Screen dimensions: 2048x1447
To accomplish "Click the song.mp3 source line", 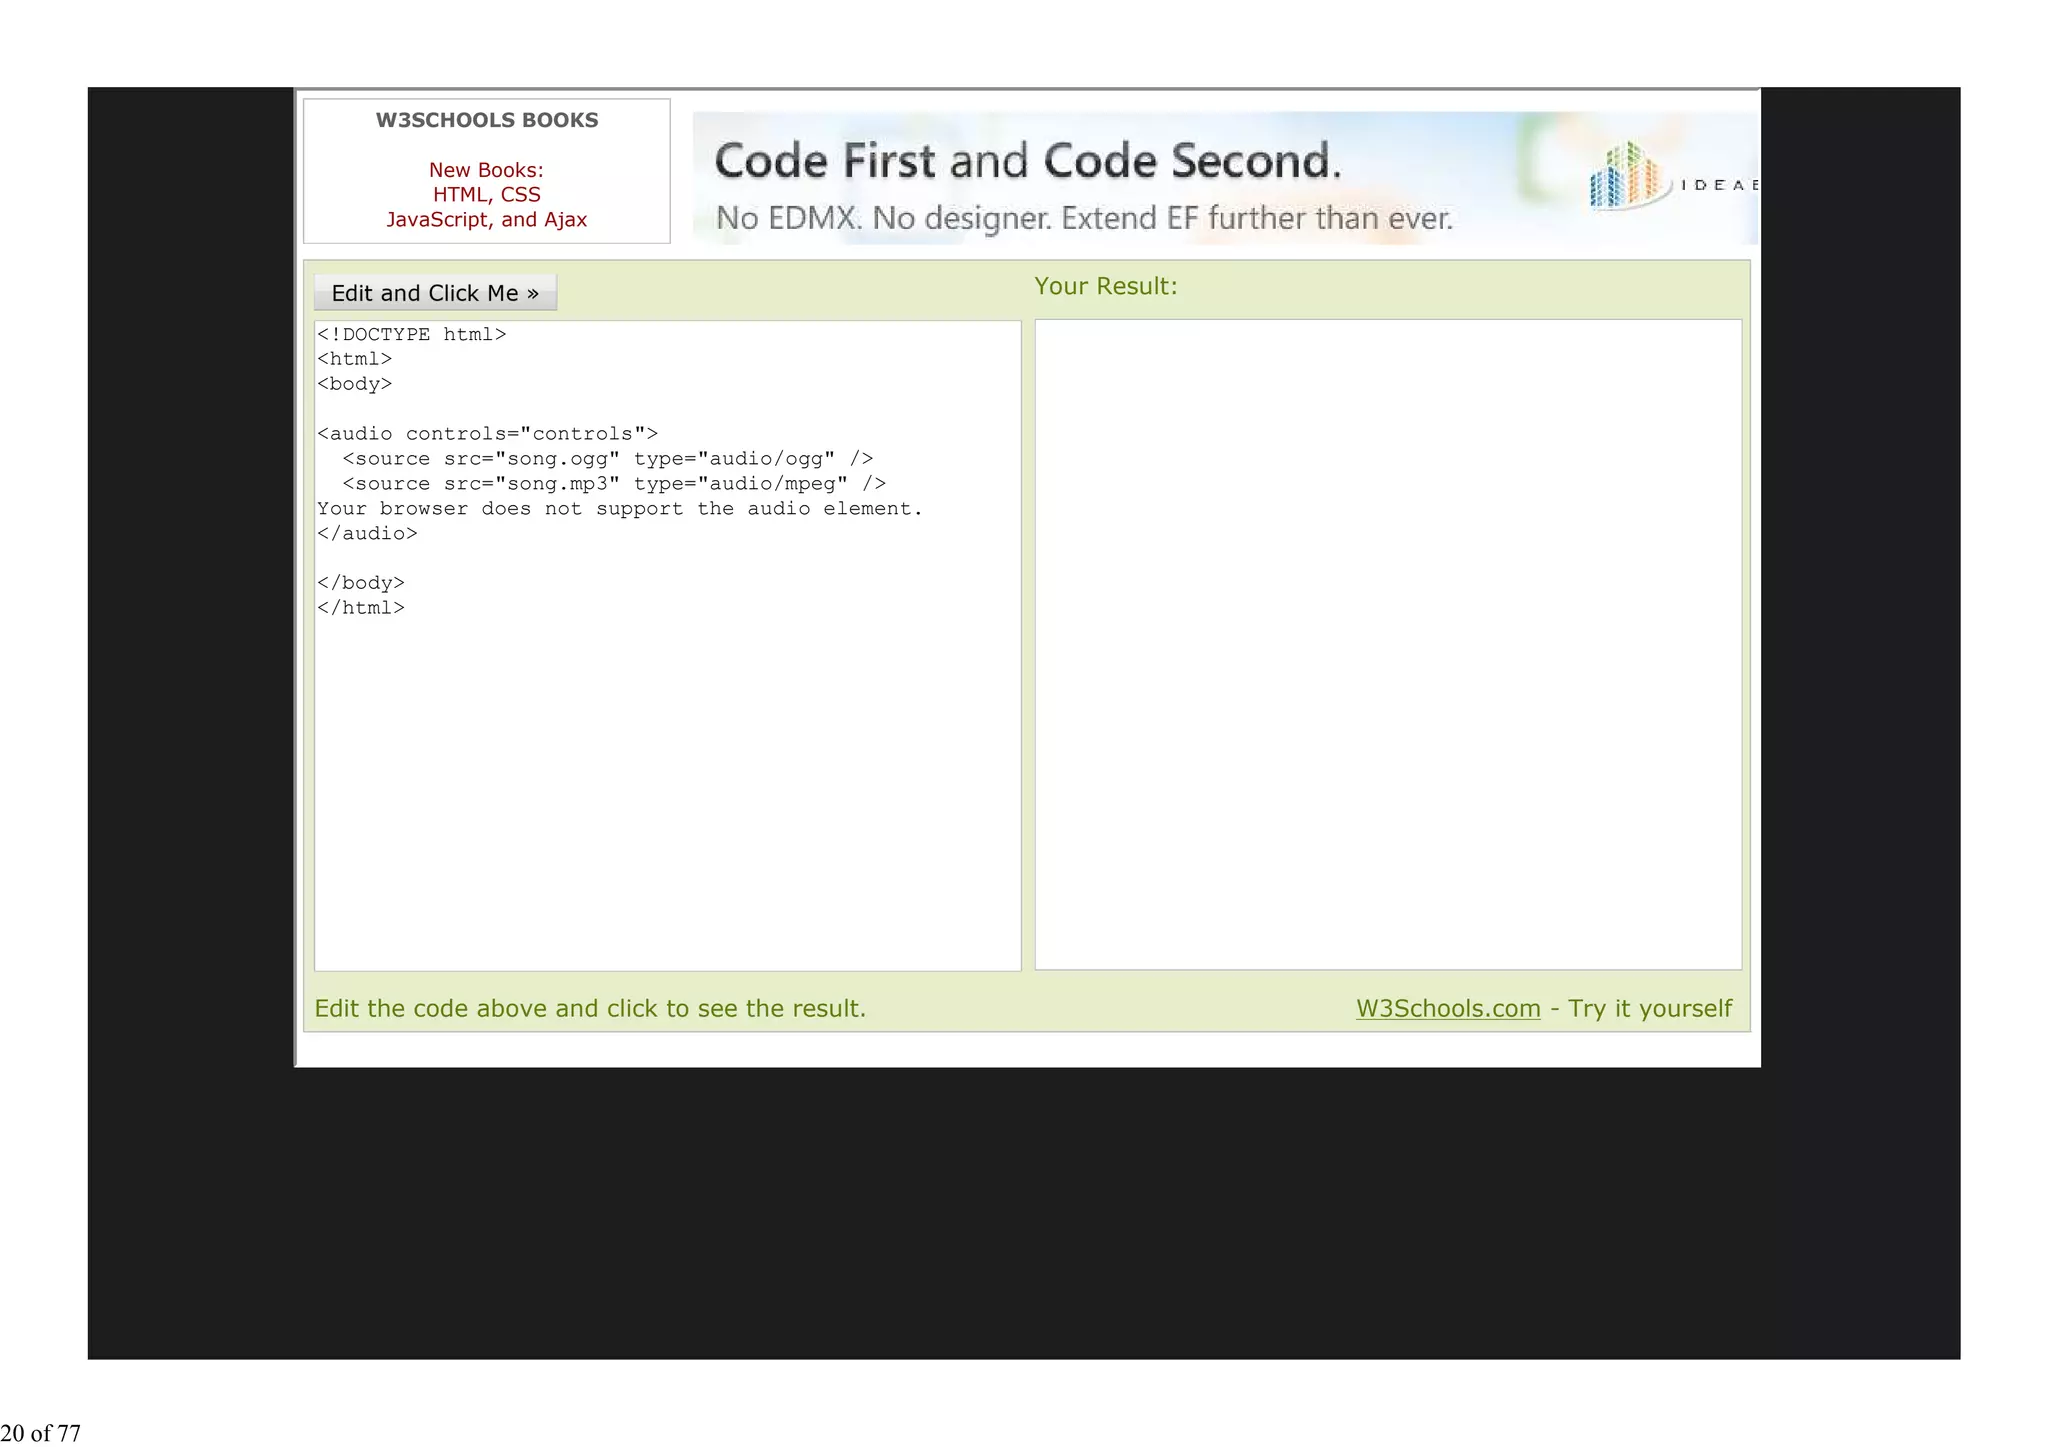I will (x=613, y=484).
